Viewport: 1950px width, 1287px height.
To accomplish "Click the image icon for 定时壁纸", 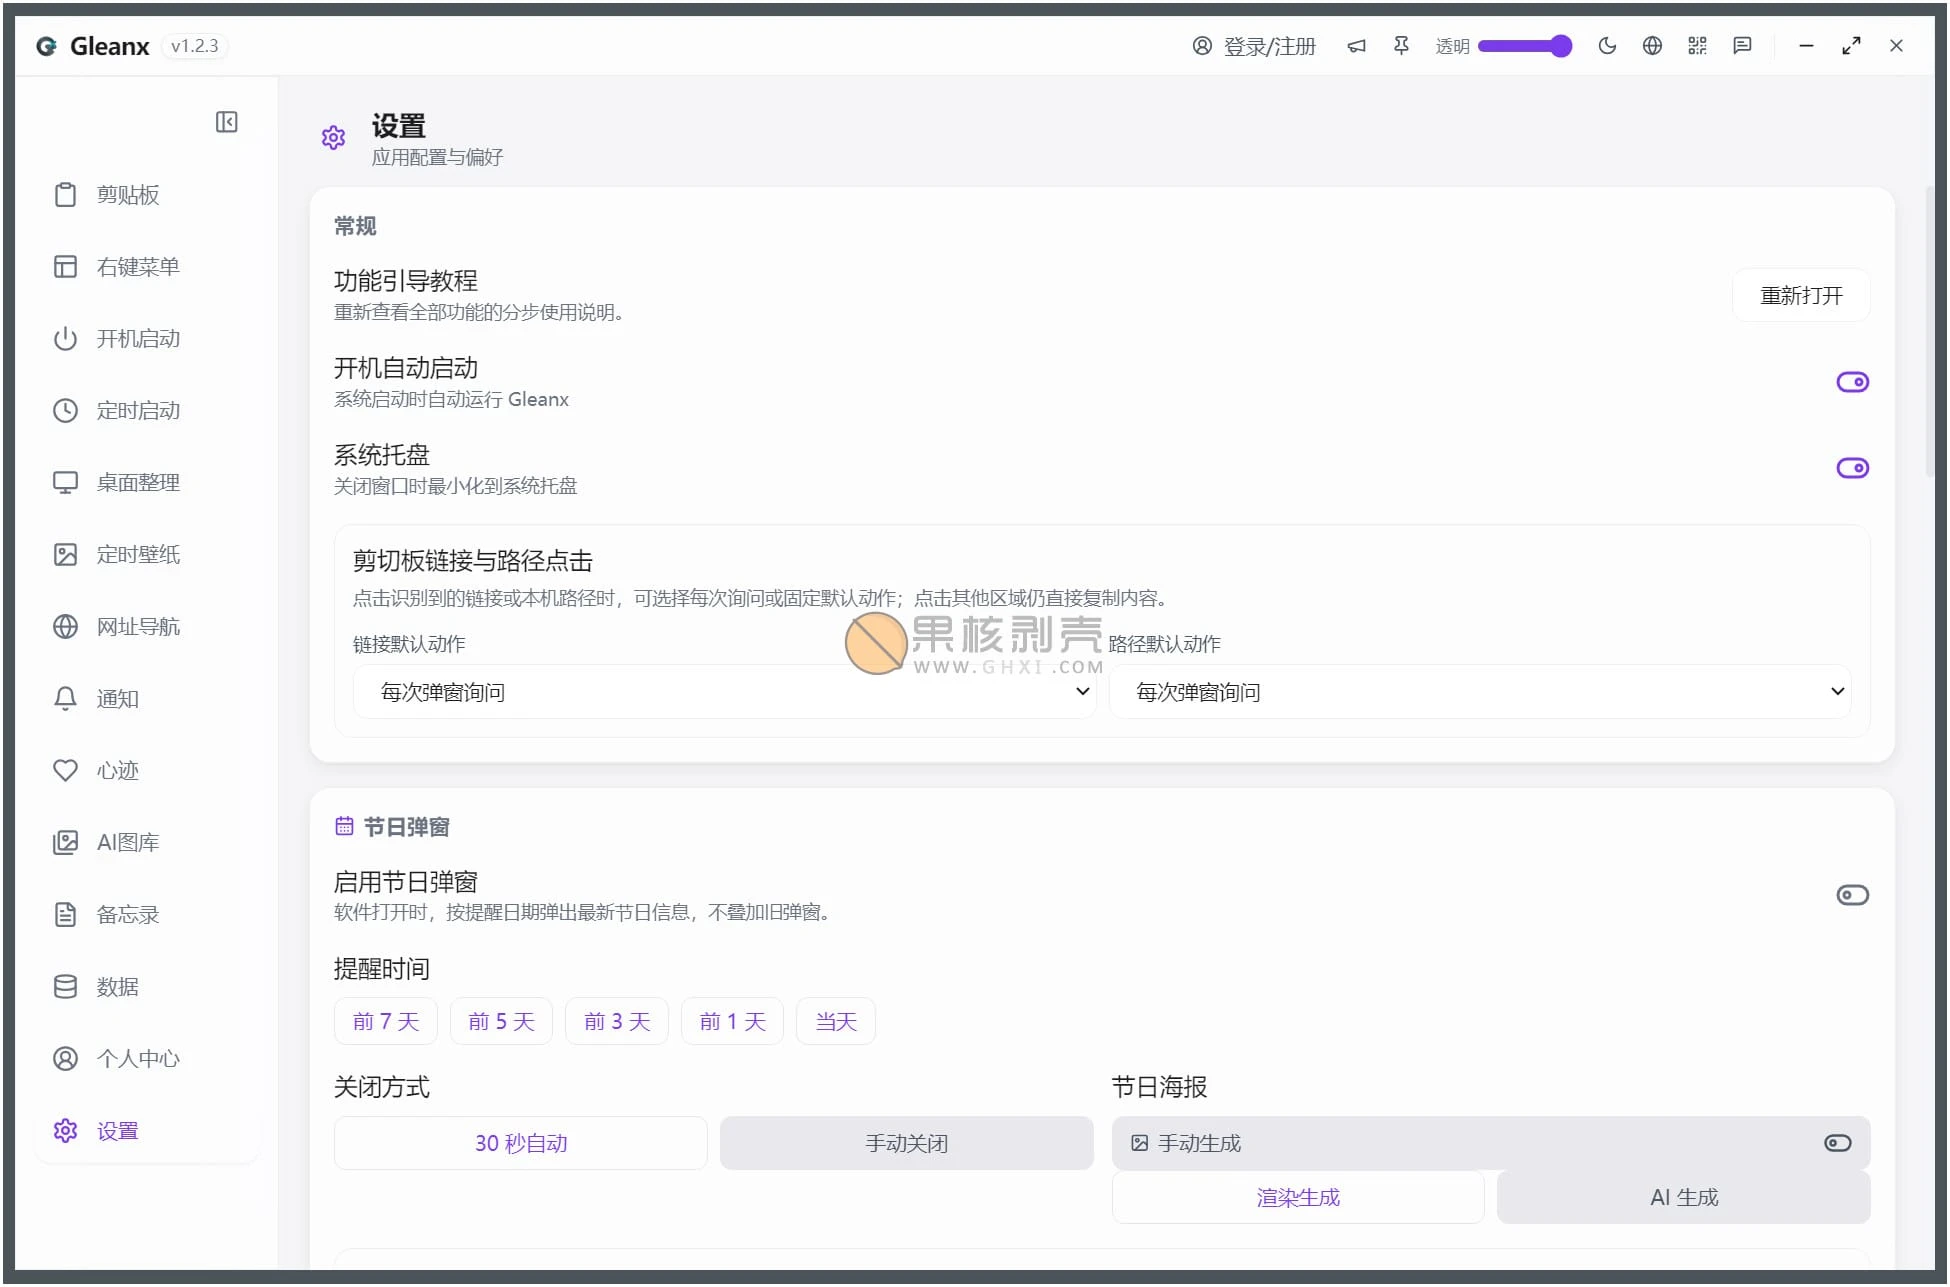I will [x=65, y=555].
